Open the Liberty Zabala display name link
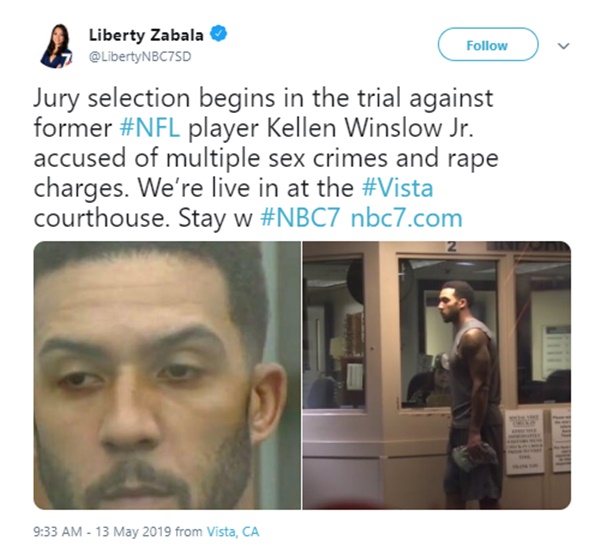Screen dimensions: 600x552 point(146,35)
